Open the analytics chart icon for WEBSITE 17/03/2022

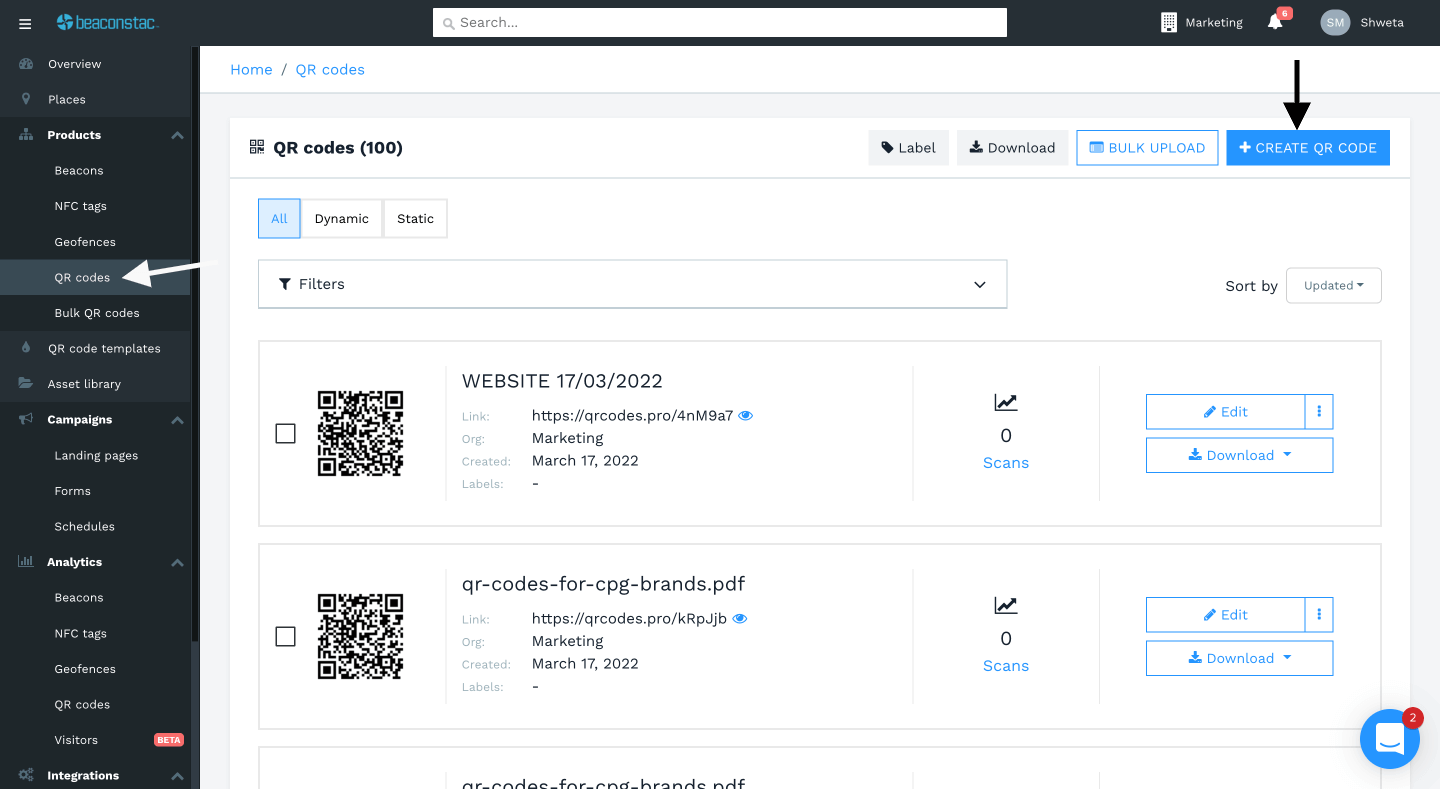pos(1005,403)
